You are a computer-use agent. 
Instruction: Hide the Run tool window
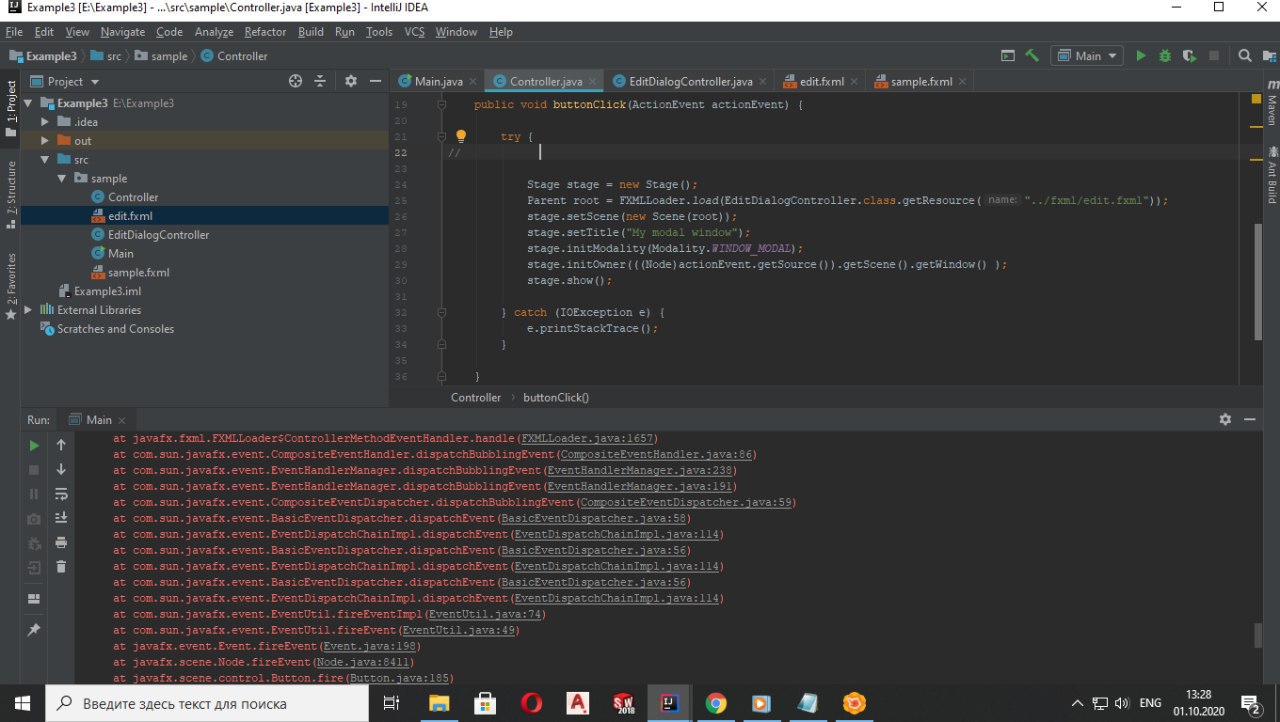(x=1250, y=420)
